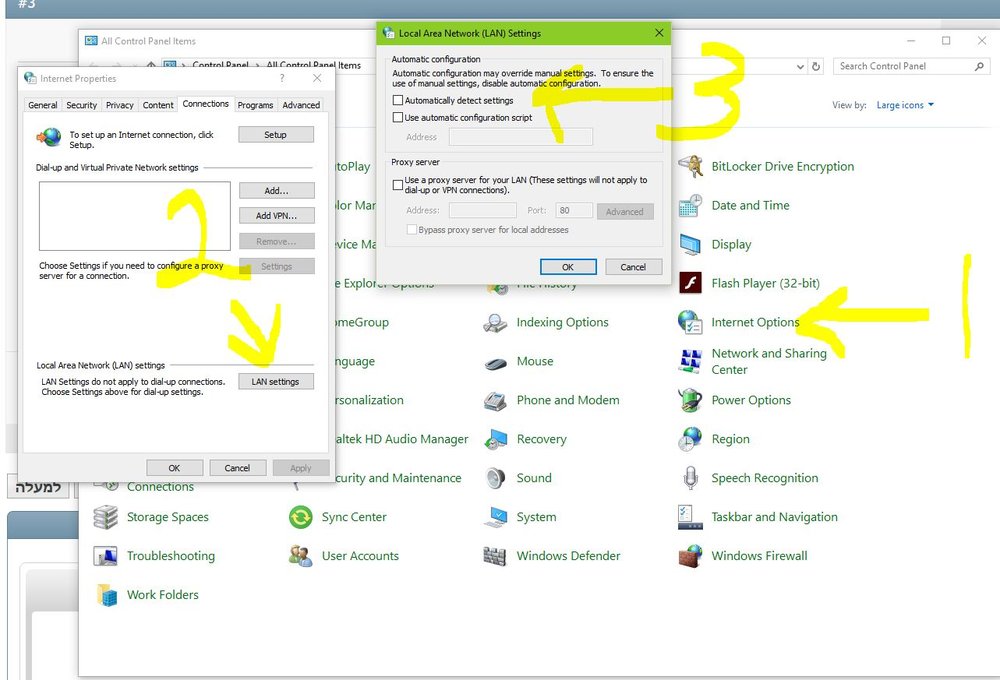The width and height of the screenshot is (1000, 680).
Task: Switch to the General tab
Action: 43,105
